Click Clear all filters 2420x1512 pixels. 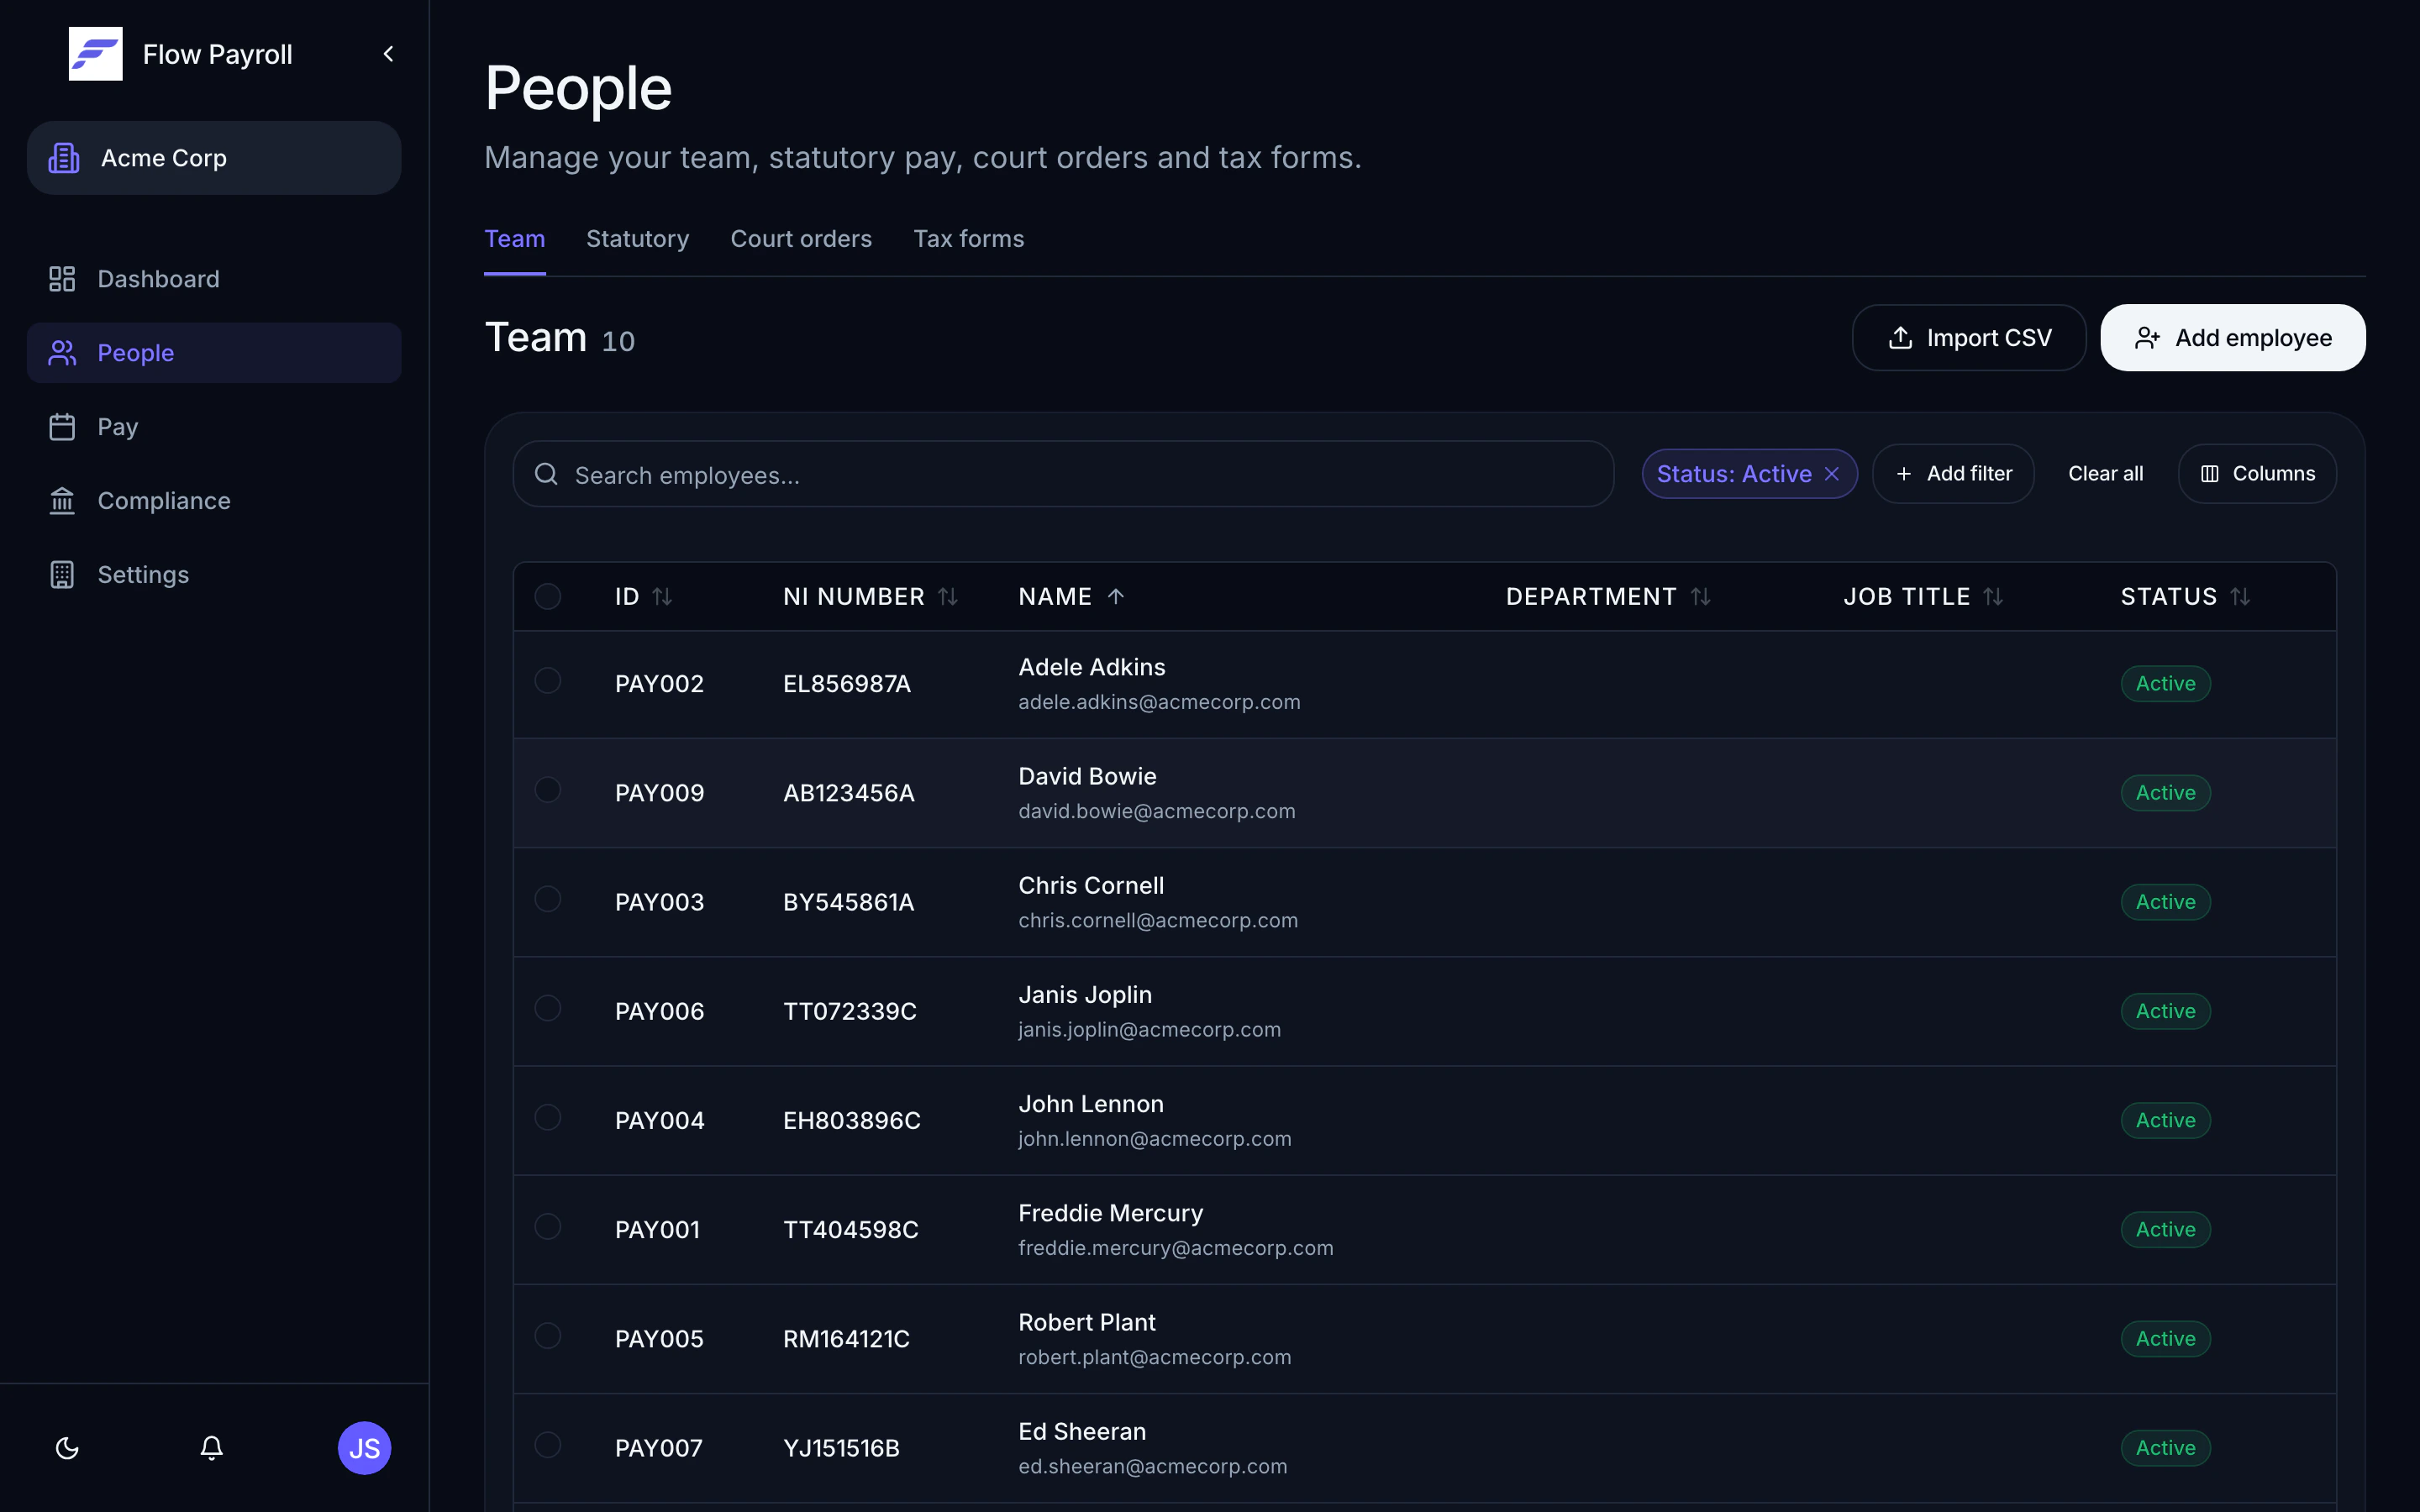coord(2105,474)
